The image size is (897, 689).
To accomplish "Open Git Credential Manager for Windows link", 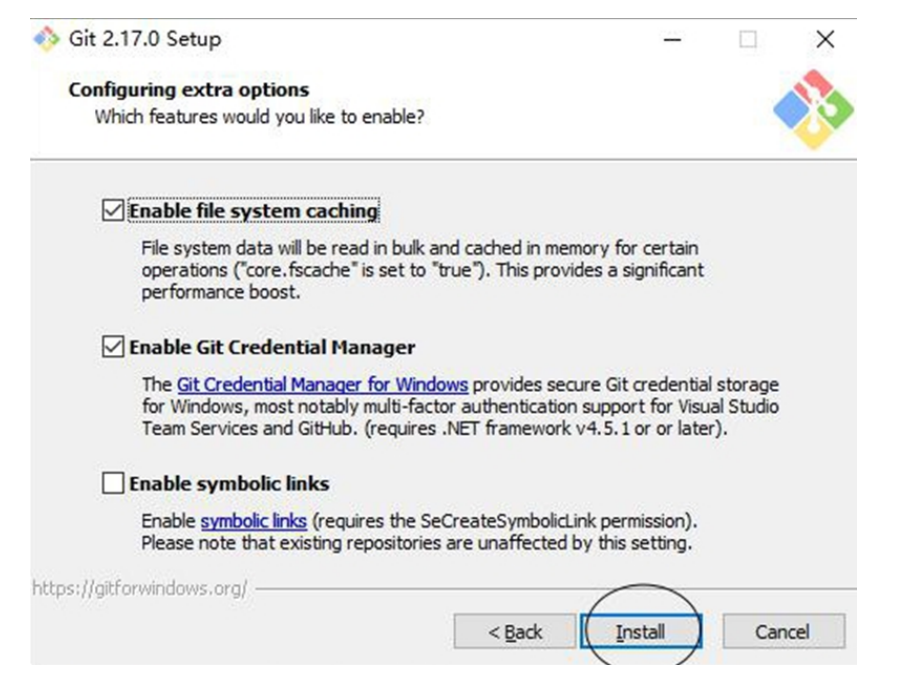I will click(322, 385).
